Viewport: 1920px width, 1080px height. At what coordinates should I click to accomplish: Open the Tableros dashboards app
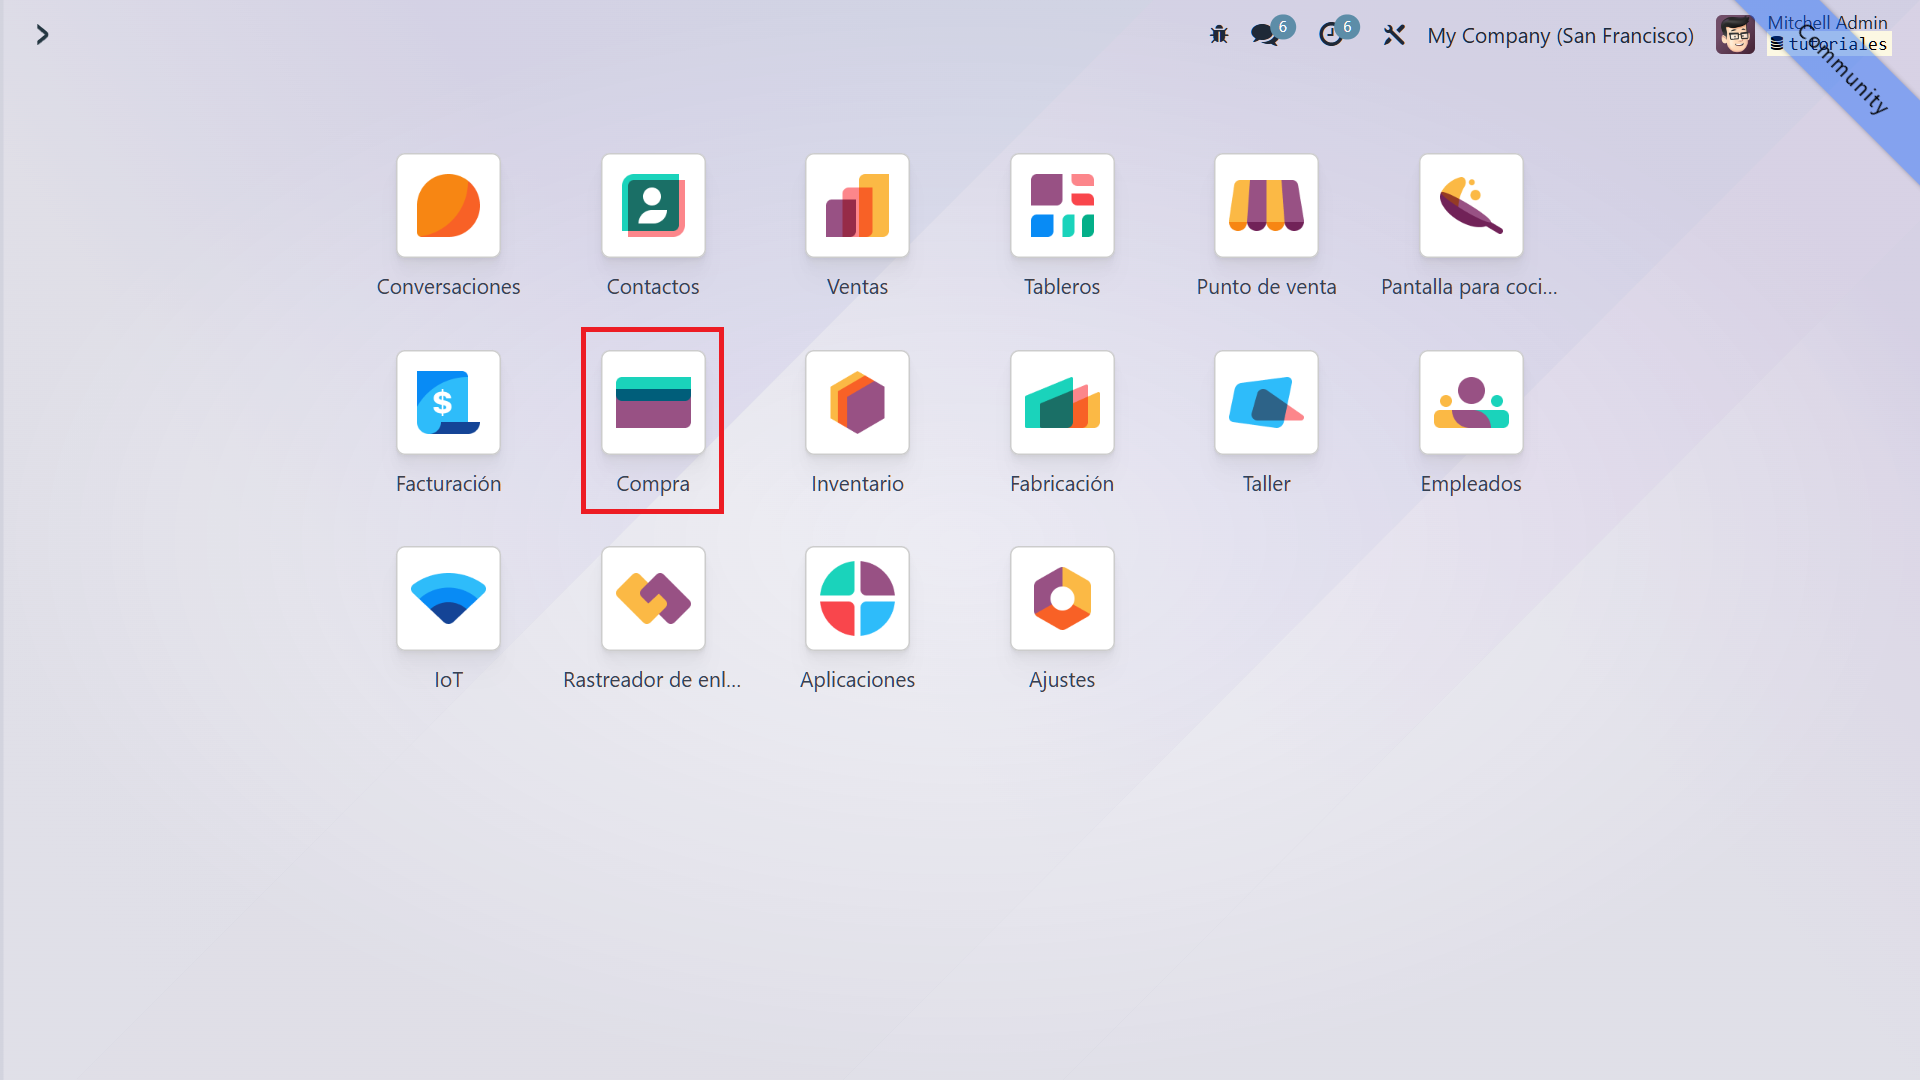pyautogui.click(x=1062, y=206)
